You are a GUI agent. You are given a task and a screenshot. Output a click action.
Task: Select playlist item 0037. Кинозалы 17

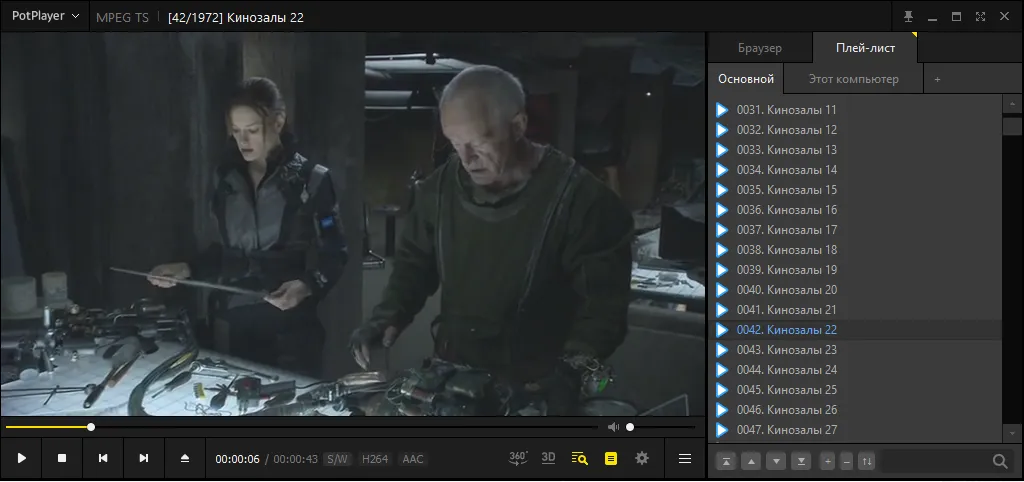pyautogui.click(x=855, y=230)
